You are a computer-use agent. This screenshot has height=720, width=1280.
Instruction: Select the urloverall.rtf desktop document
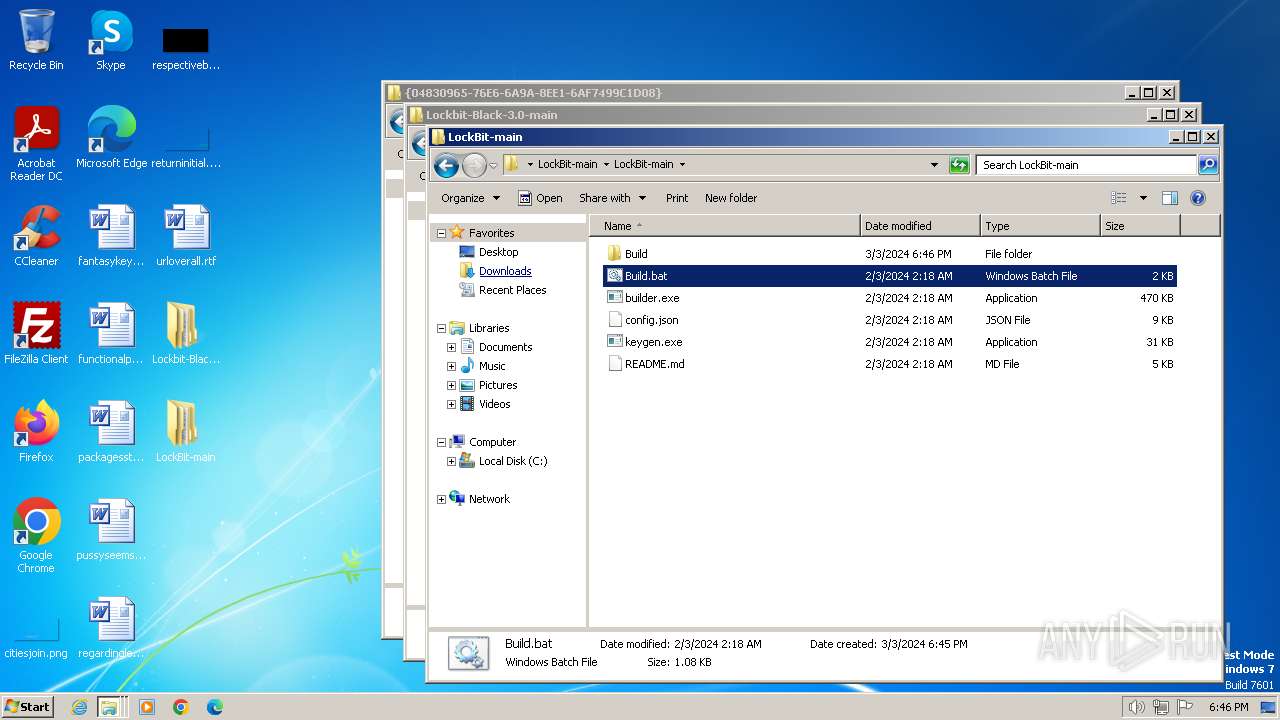point(186,236)
